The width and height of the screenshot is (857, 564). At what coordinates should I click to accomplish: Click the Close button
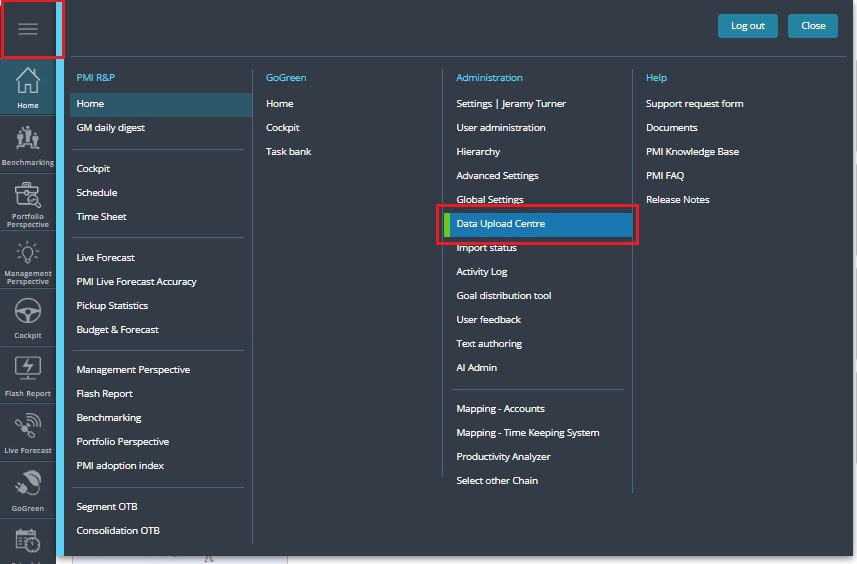tap(813, 26)
